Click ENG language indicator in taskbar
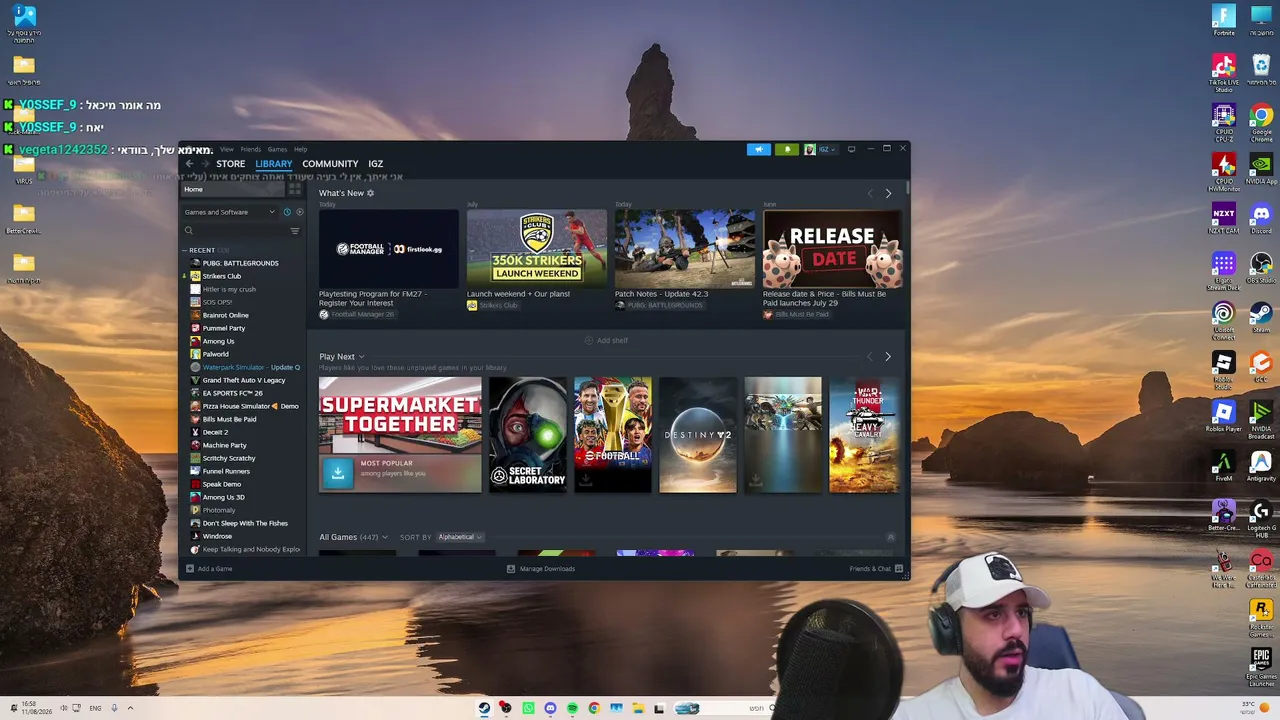1280x720 pixels. coord(95,708)
